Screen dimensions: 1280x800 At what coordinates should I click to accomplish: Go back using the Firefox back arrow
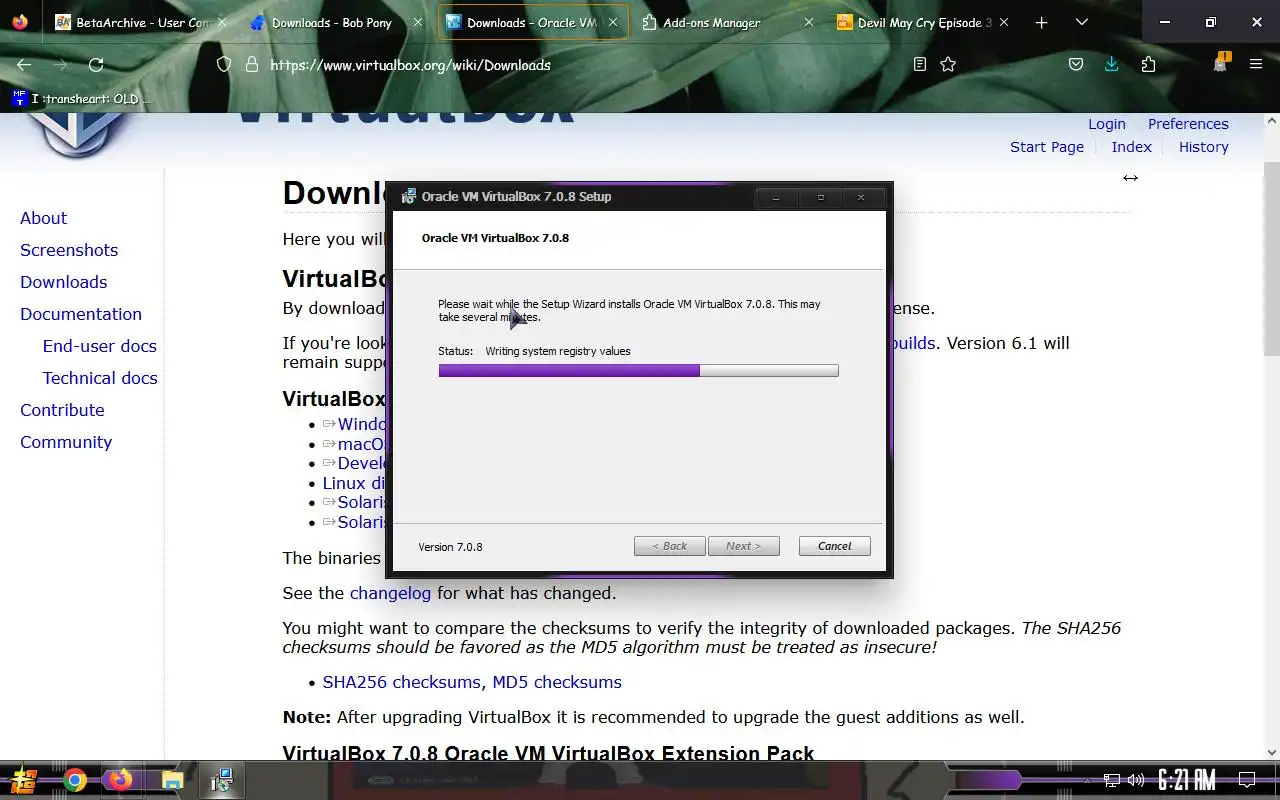(24, 64)
